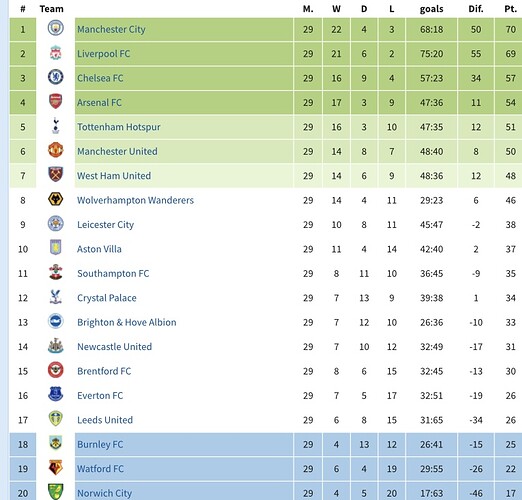This screenshot has width=522, height=500.
Task: Click the Everton FC crest icon
Action: click(x=56, y=394)
